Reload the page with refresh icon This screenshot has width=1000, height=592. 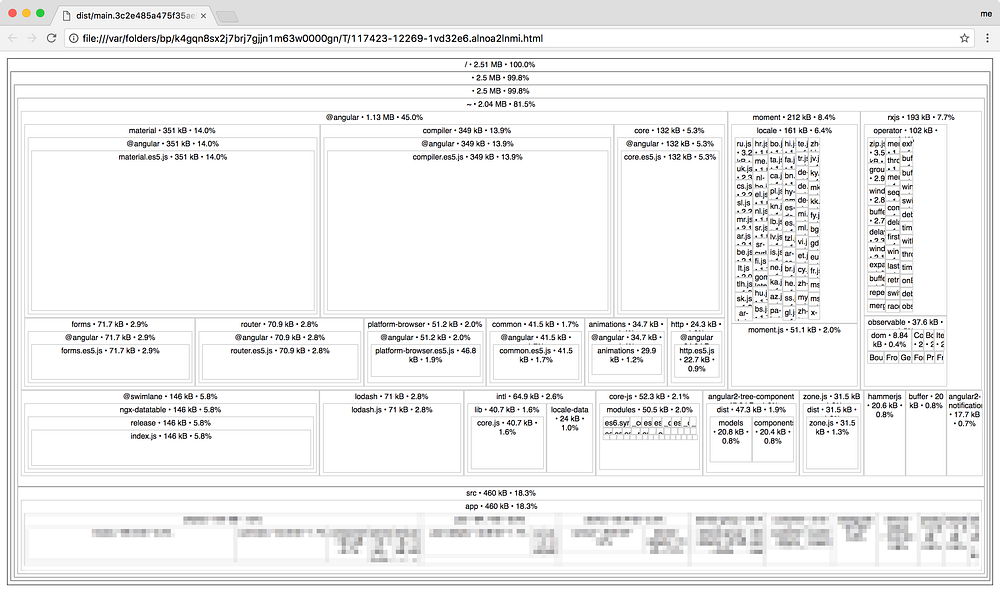click(x=52, y=38)
